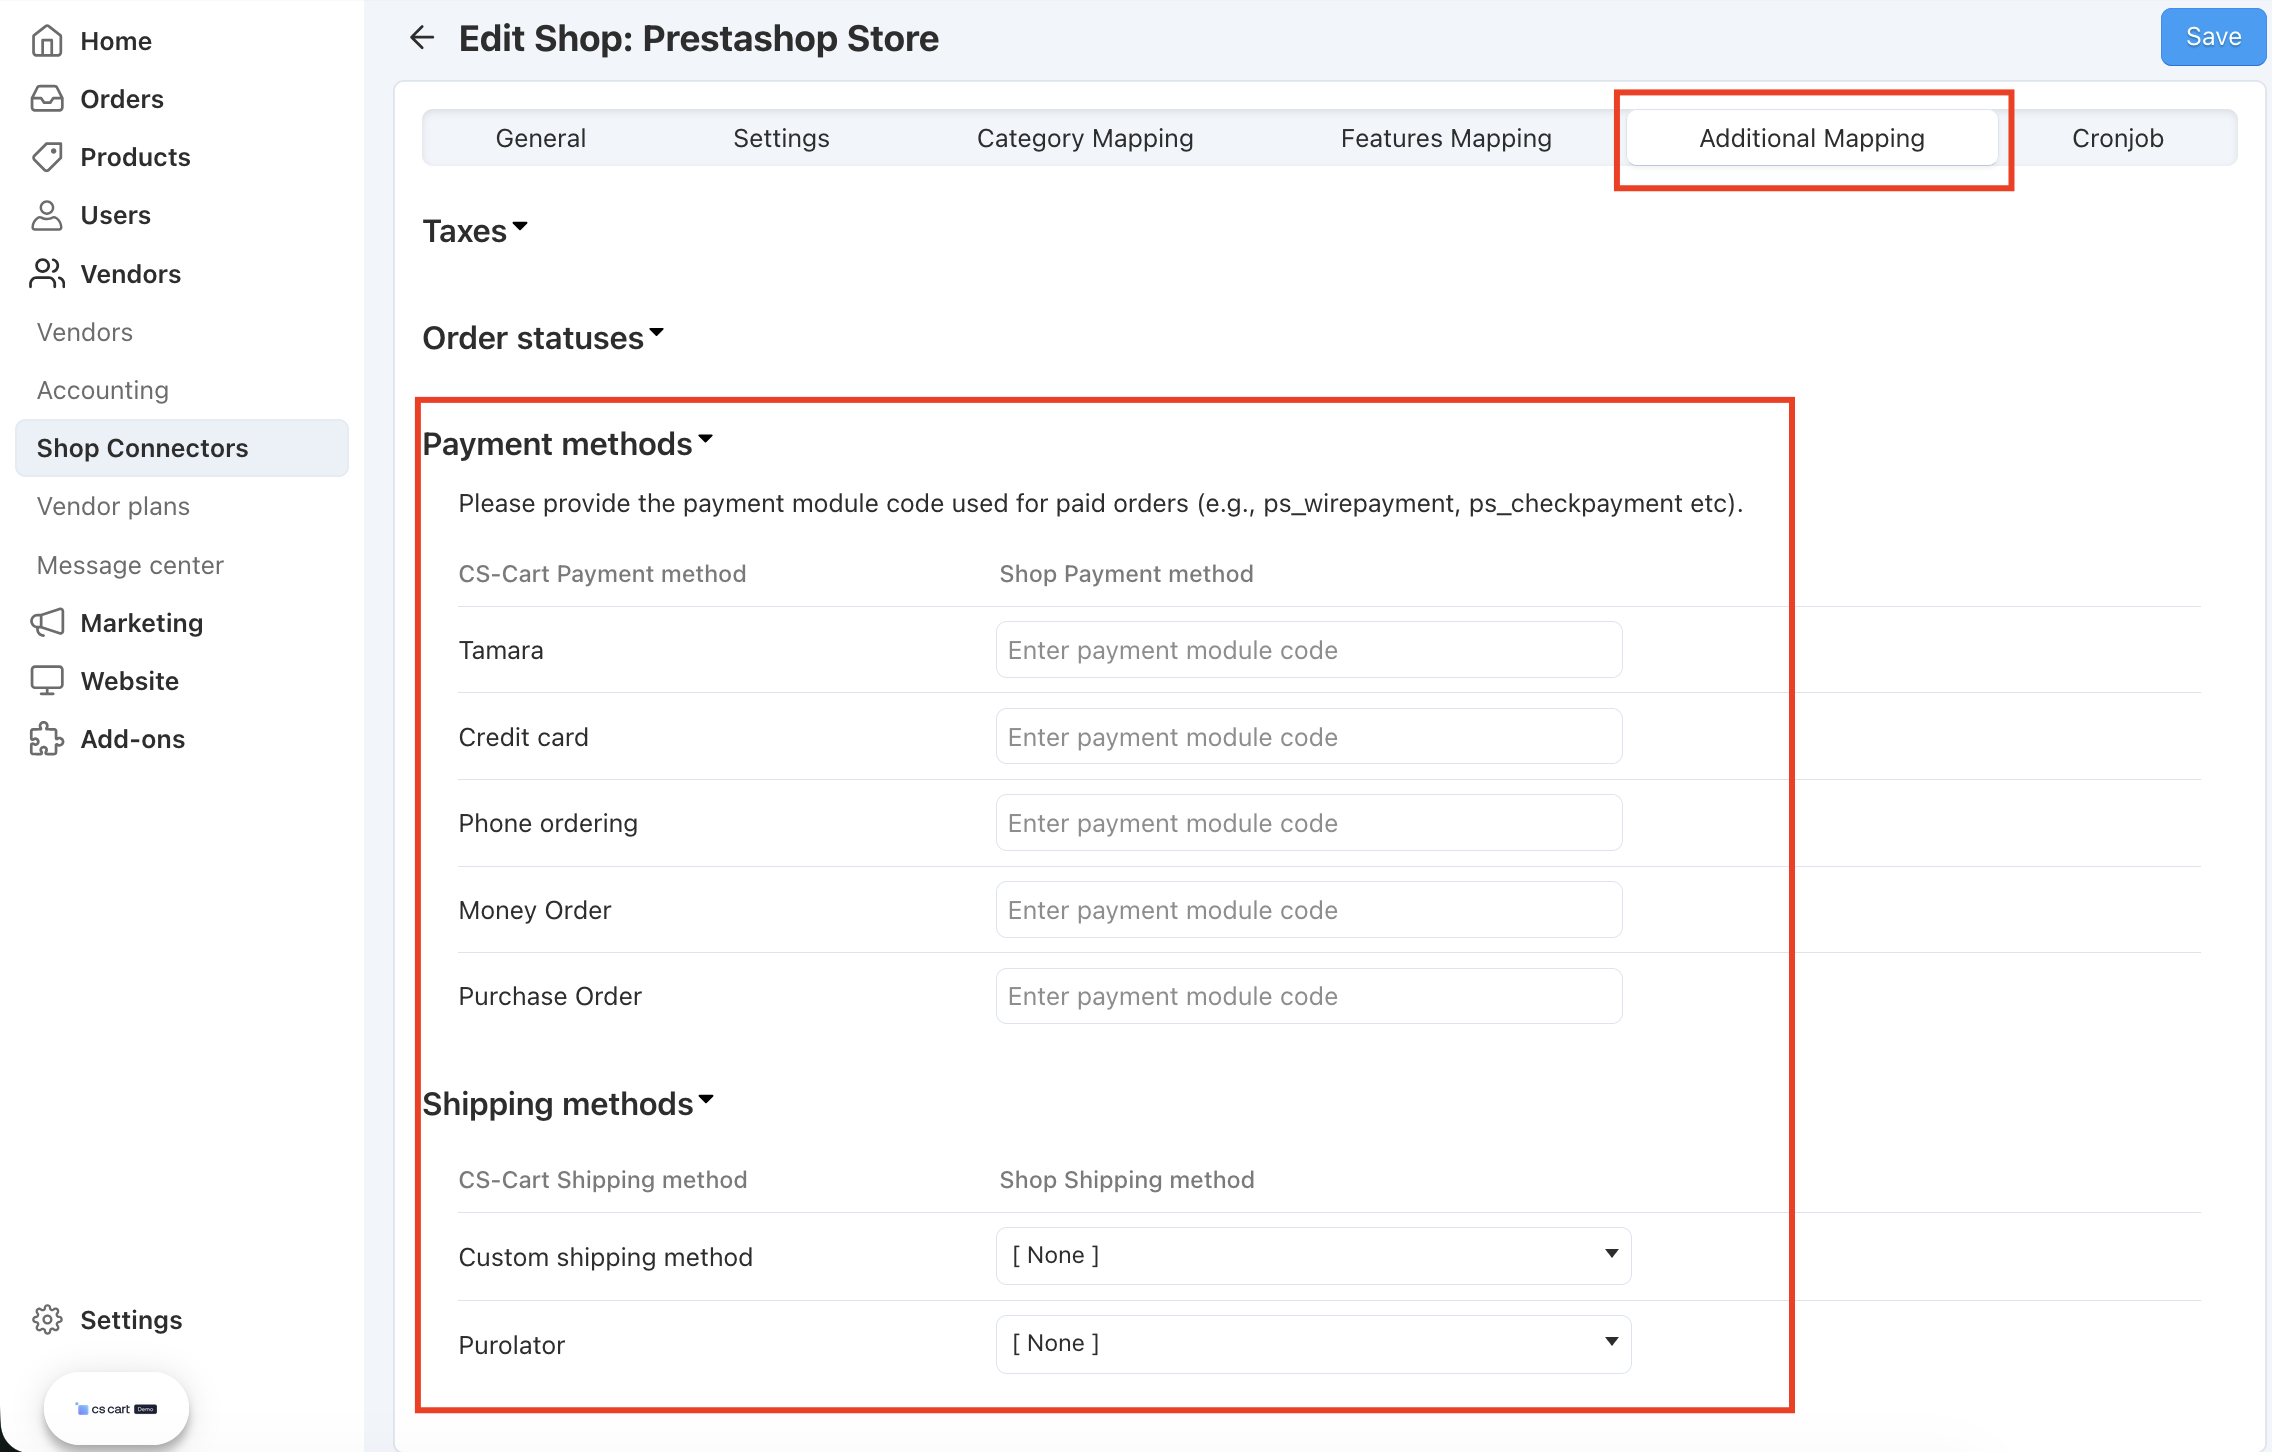Screen dimensions: 2272x1452
Task: Click the Add-ons puzzle piece icon
Action: point(47,739)
